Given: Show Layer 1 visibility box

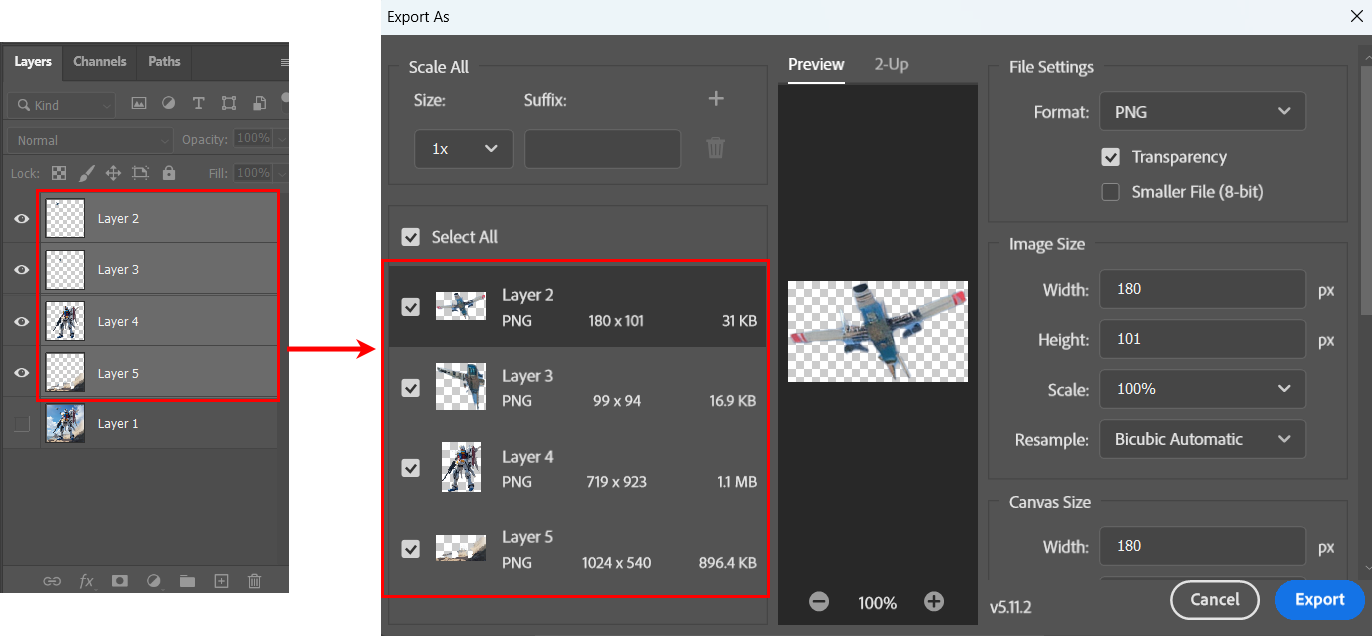Looking at the screenshot, I should tap(22, 424).
